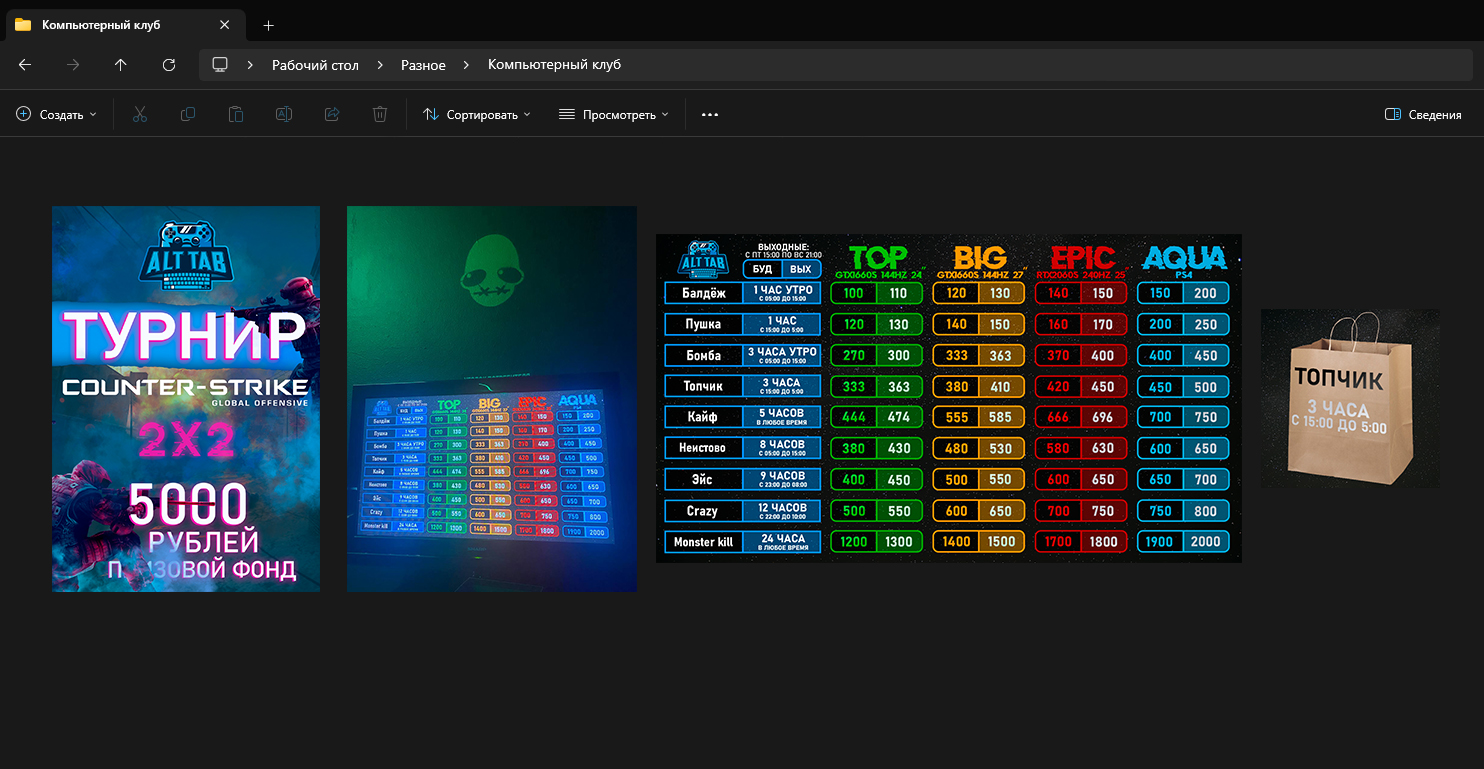Toggle the Сведения details pane
Viewport: 1484px width, 769px height.
click(x=1423, y=115)
